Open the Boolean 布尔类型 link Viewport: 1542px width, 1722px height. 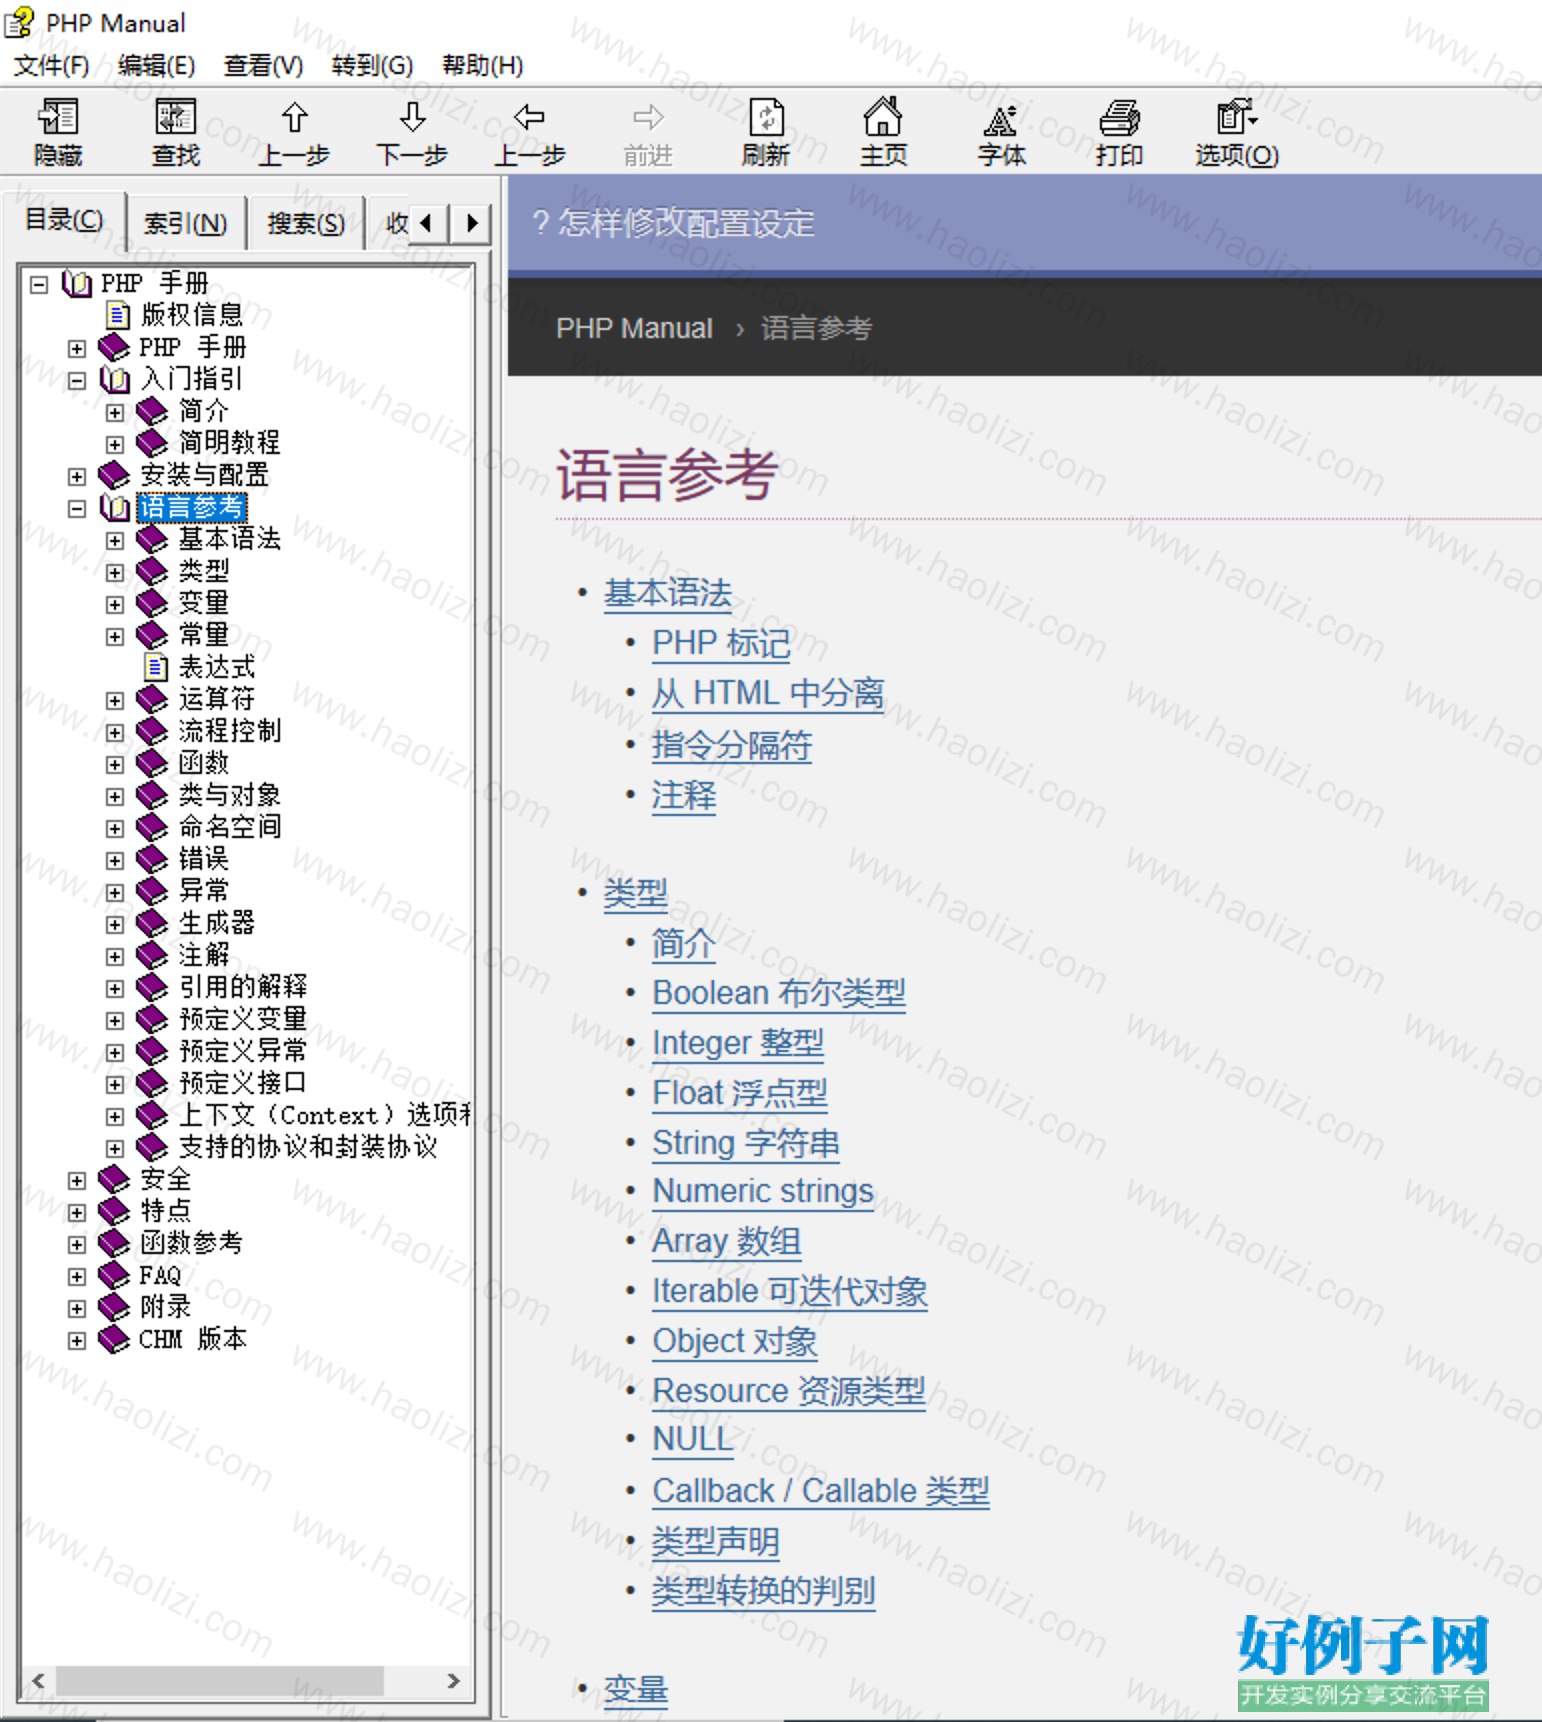tap(779, 993)
